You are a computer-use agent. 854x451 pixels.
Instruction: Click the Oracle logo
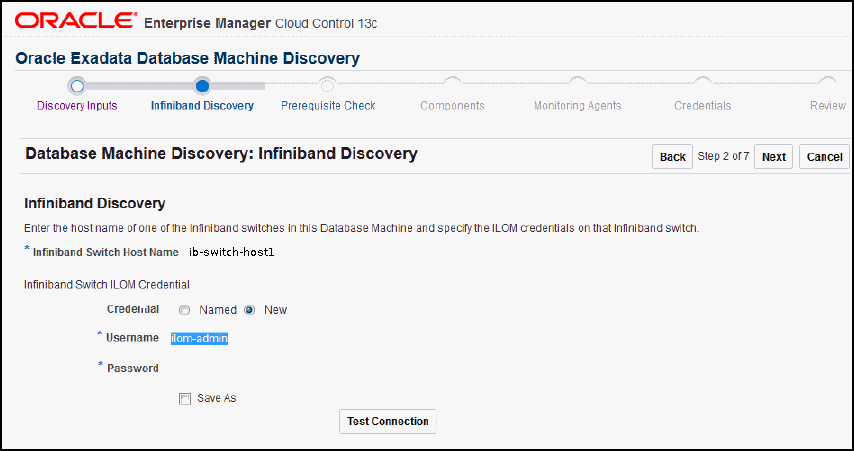(76, 21)
